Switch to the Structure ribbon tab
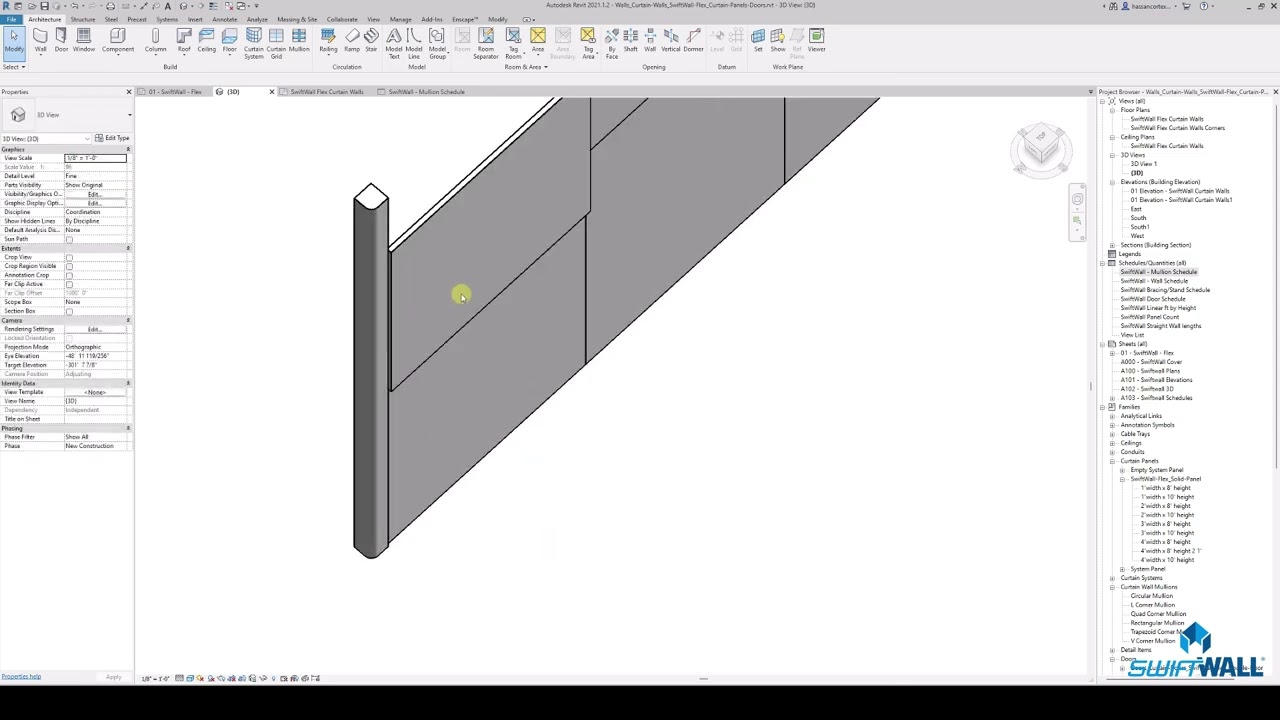The width and height of the screenshot is (1280, 720). tap(83, 19)
